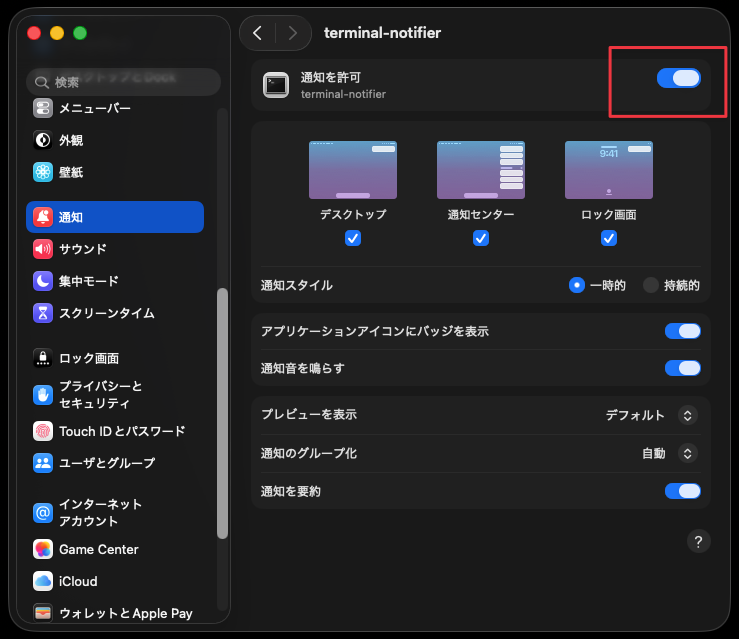Select ユーザとグループ in sidebar
739x639 pixels.
tap(107, 463)
